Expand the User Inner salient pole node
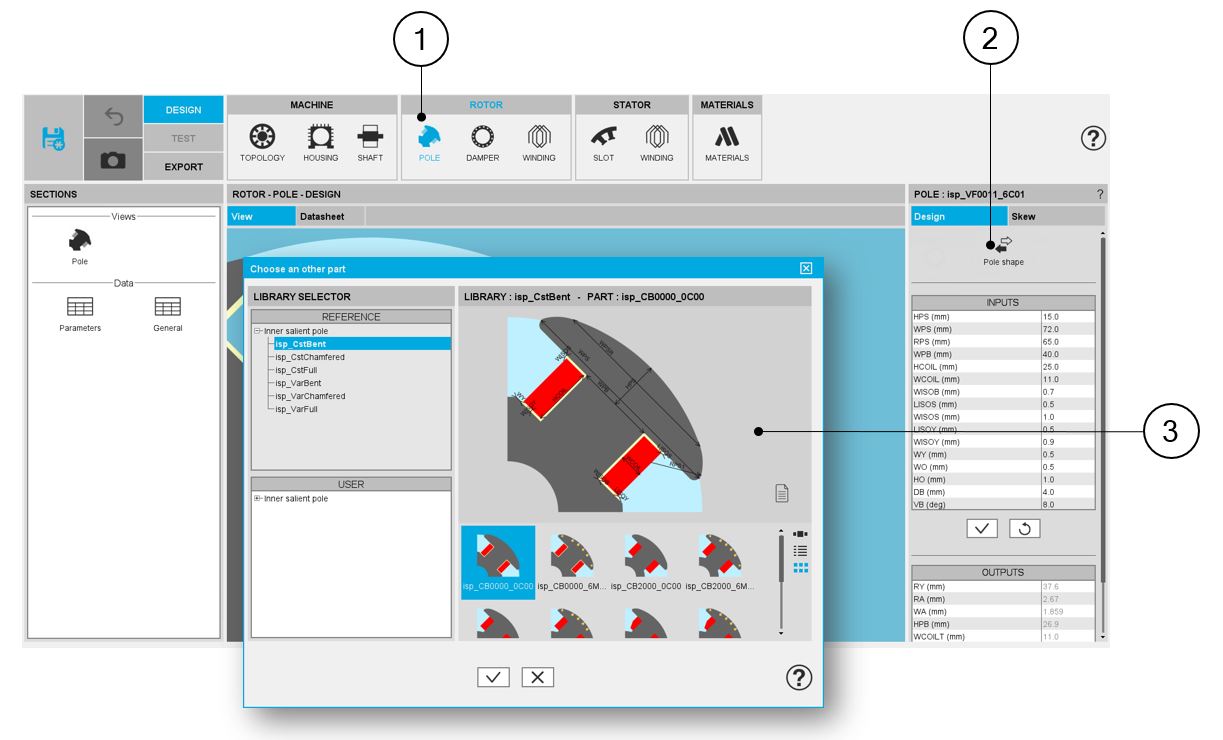 (257, 498)
